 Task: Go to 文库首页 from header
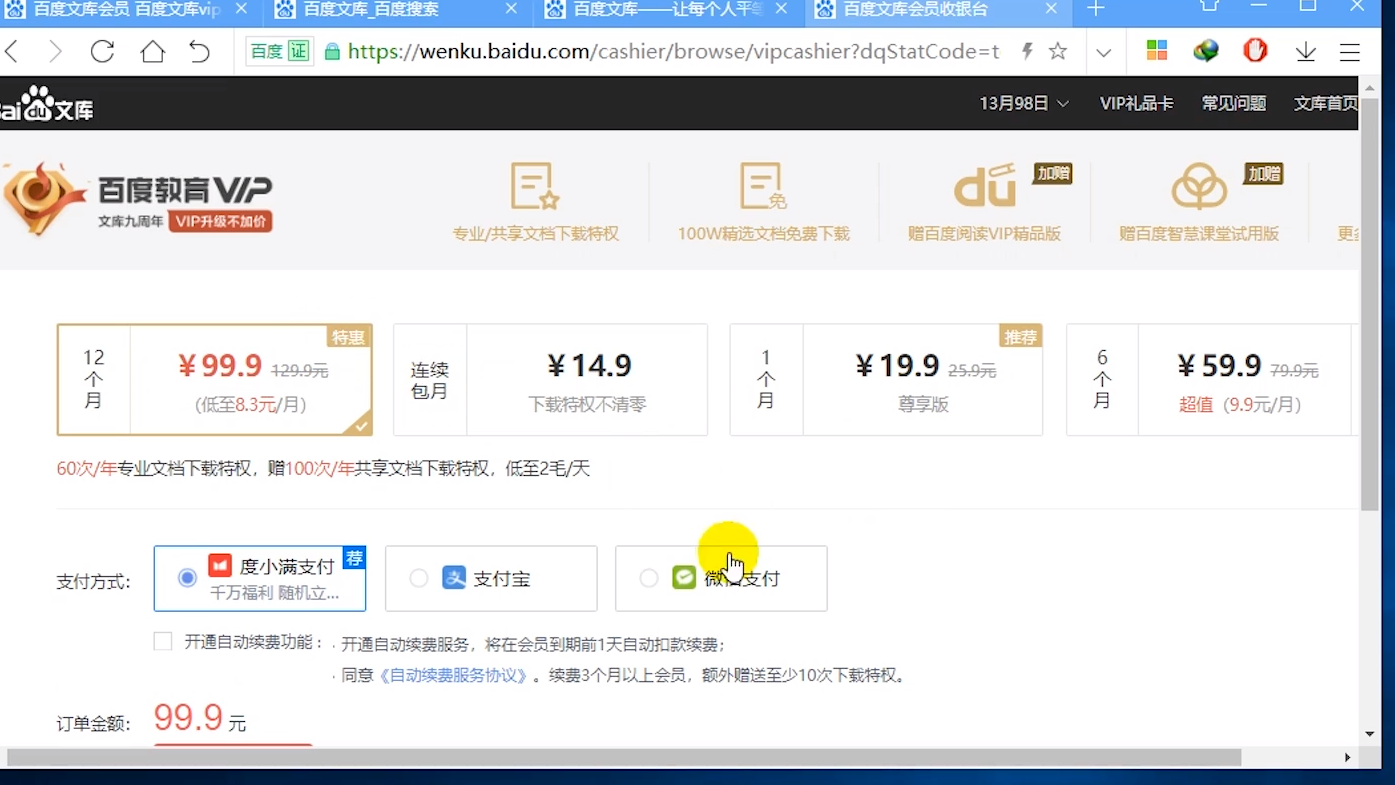1326,103
